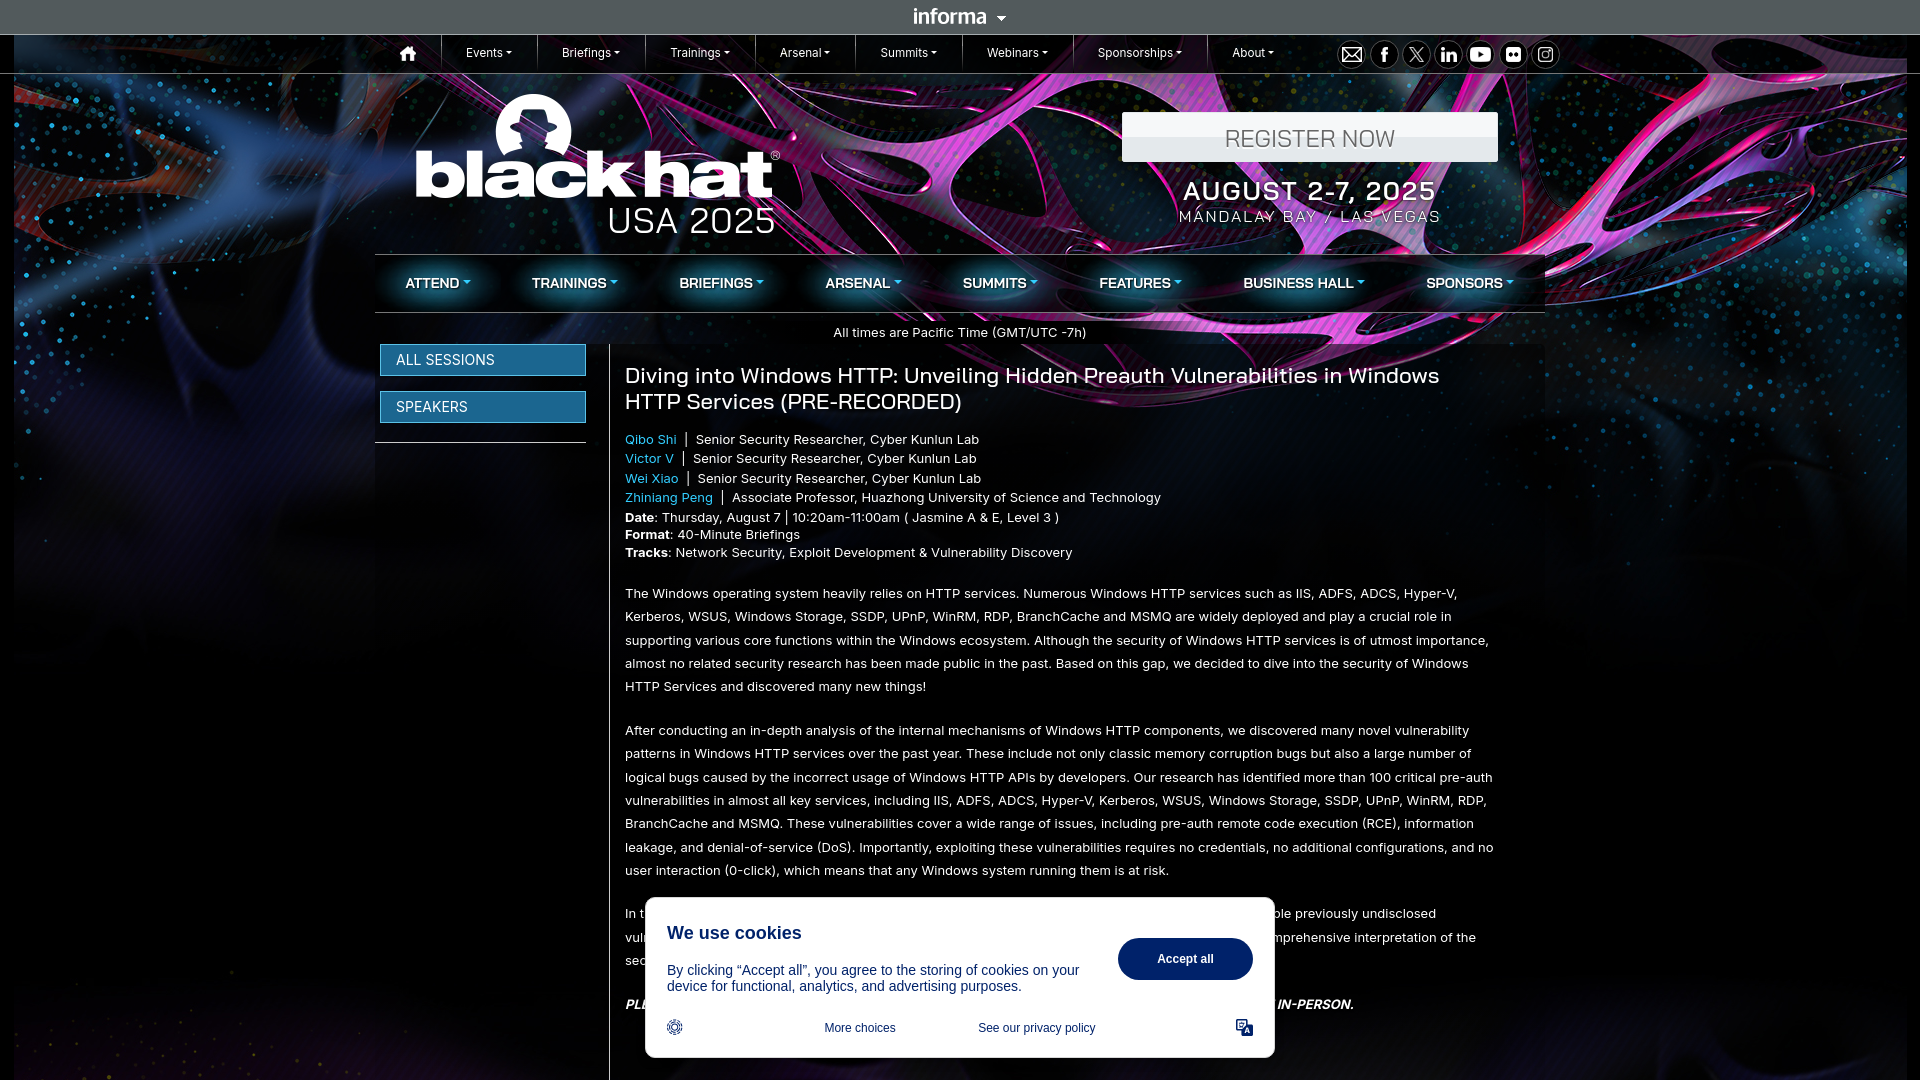The height and width of the screenshot is (1080, 1920).
Task: Open the Events dropdown menu
Action: coord(489,53)
